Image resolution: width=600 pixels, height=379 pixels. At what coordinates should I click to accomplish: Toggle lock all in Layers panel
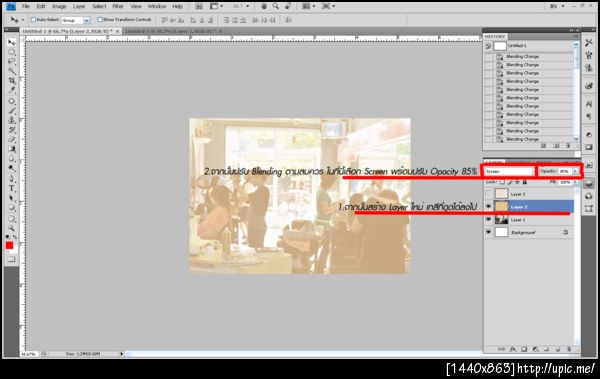525,183
